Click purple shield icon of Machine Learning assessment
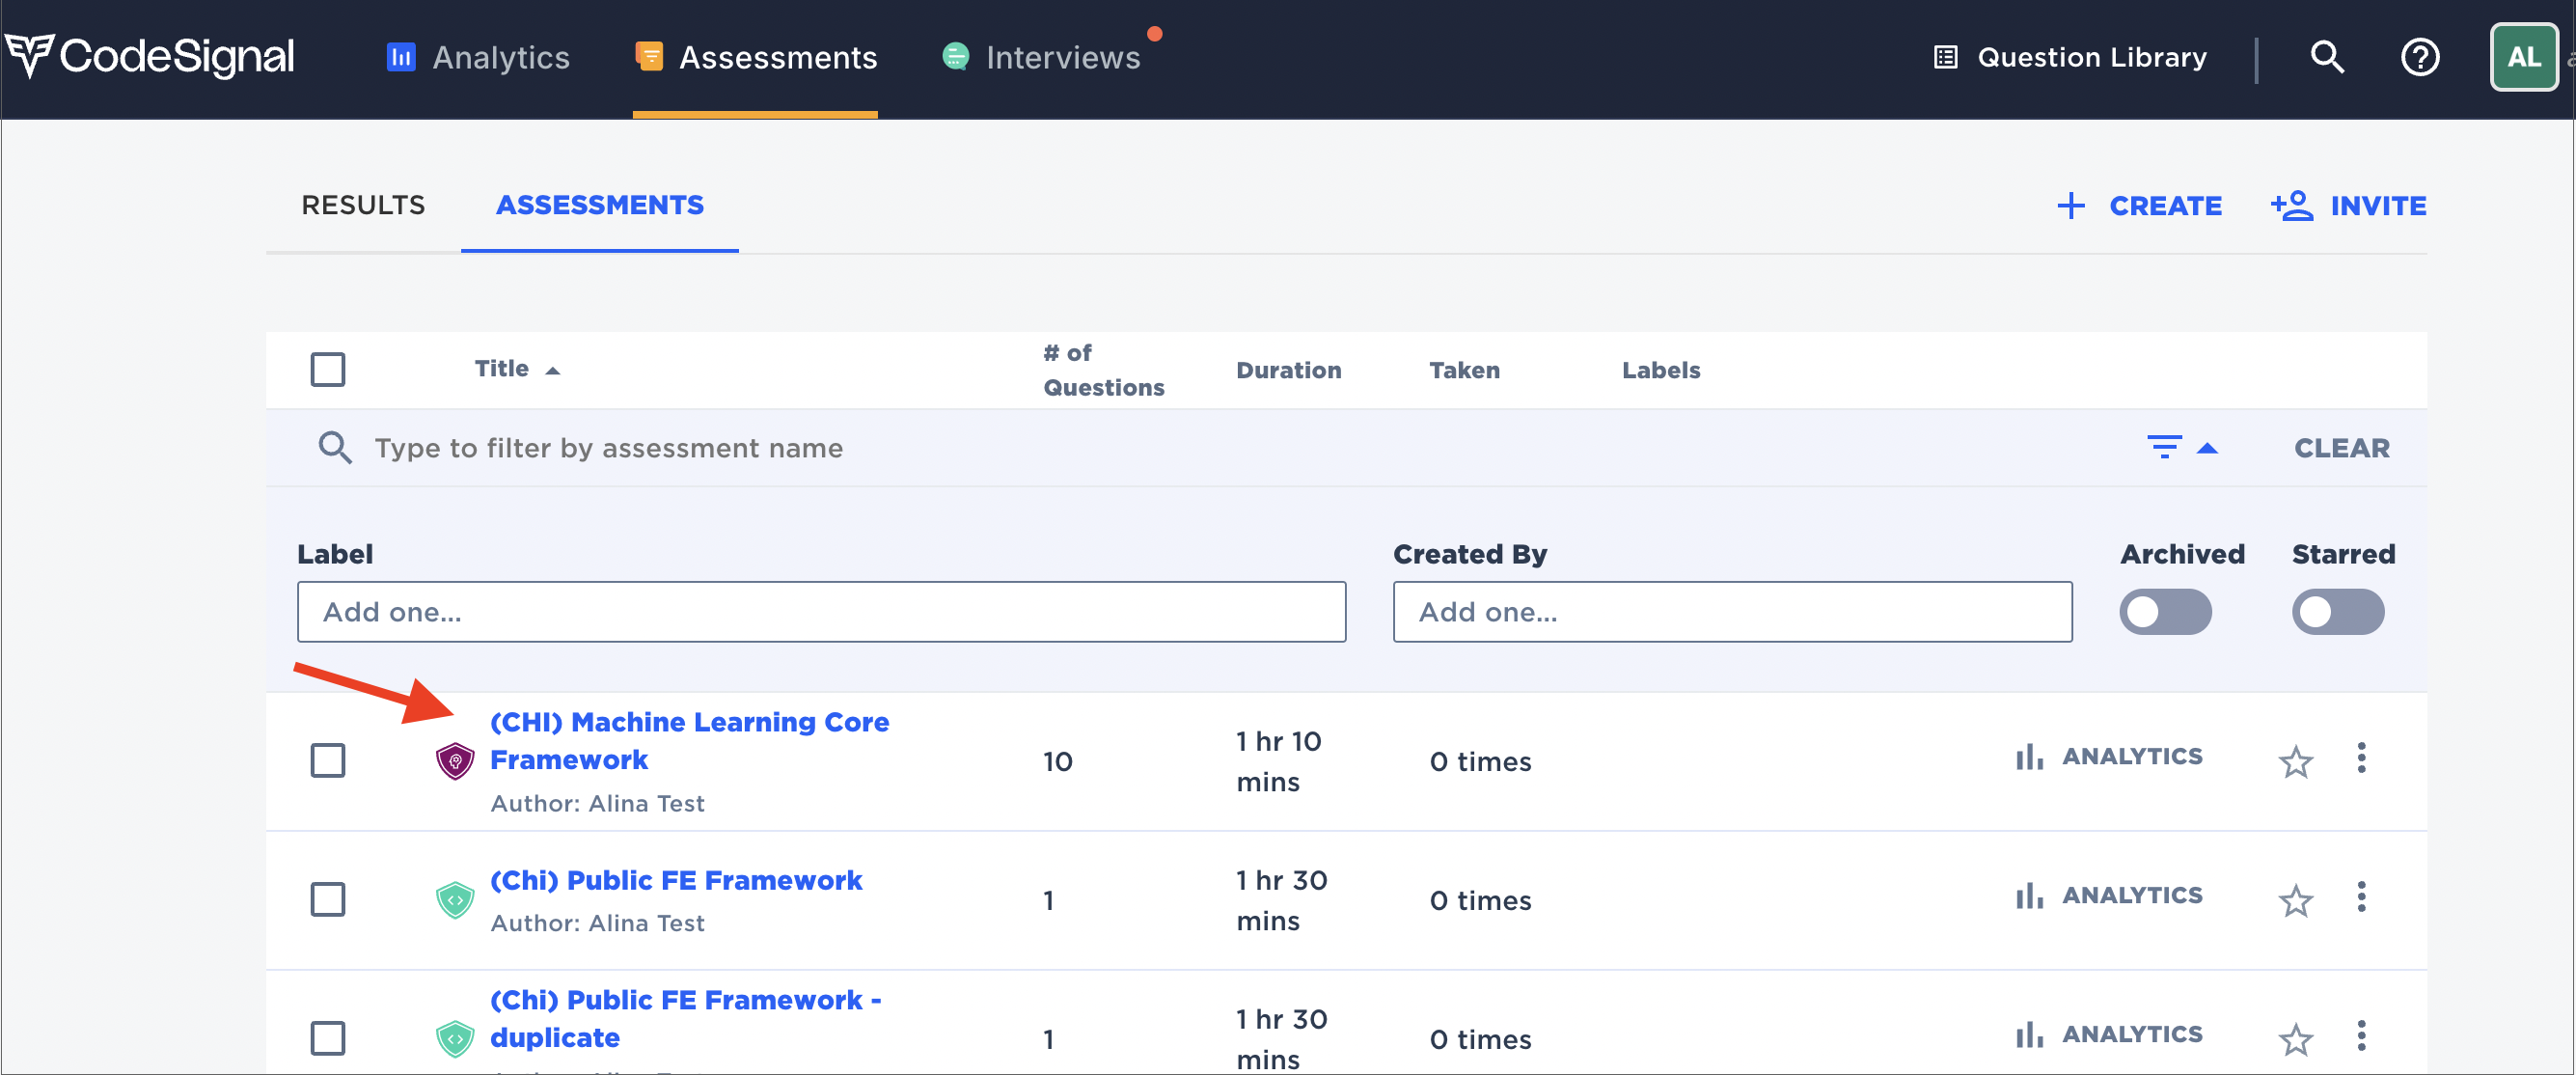This screenshot has height=1075, width=2576. 455,761
